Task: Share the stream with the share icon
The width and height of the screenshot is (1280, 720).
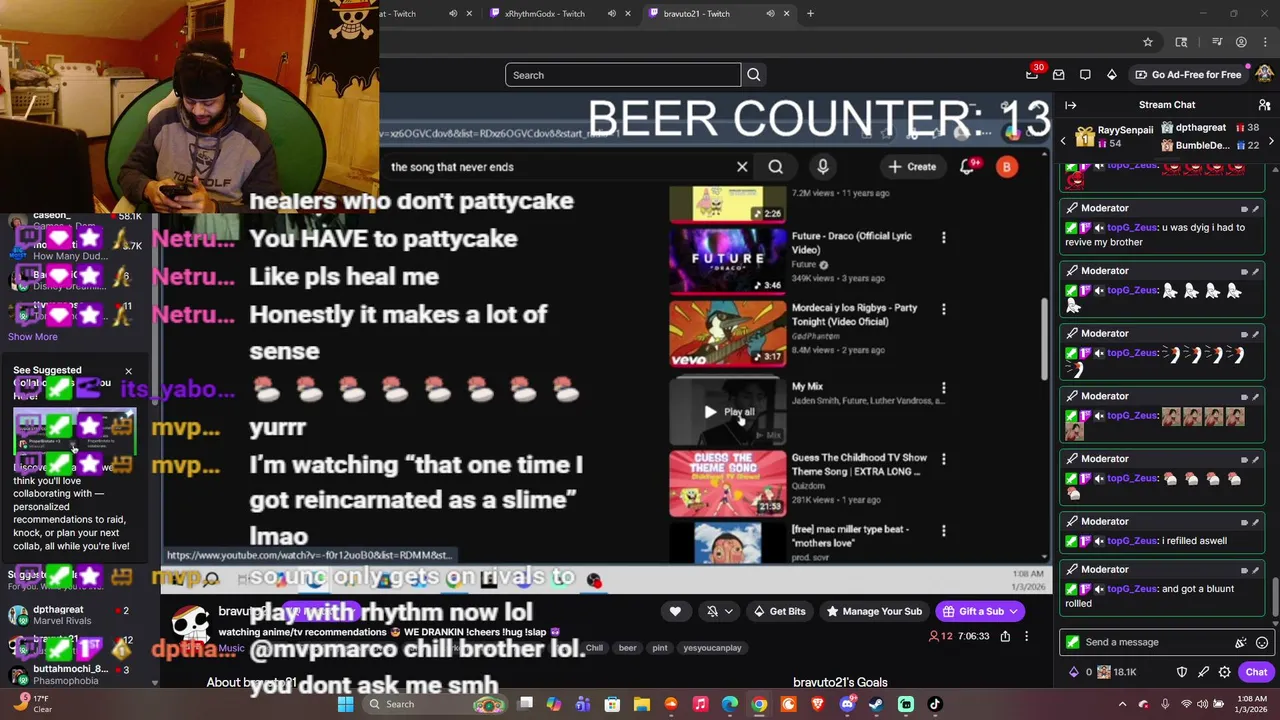Action: point(1005,636)
